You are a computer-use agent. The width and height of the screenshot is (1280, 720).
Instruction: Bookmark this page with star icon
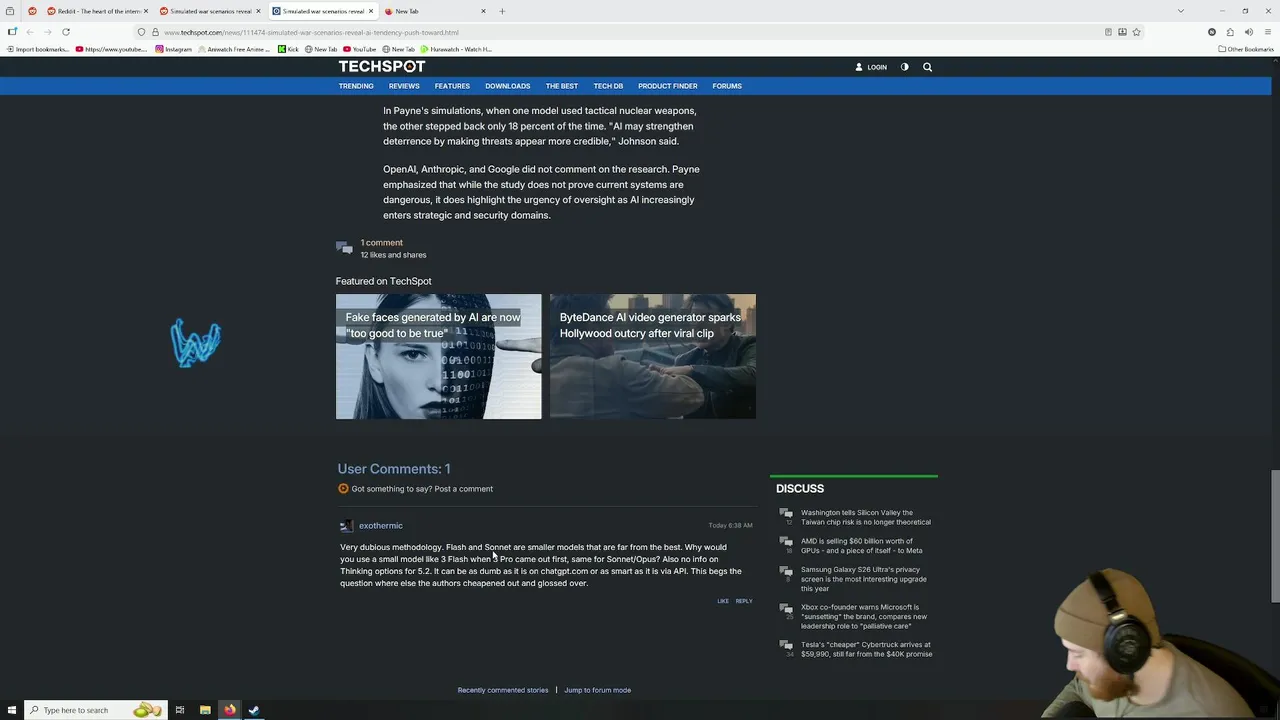tap(1136, 32)
